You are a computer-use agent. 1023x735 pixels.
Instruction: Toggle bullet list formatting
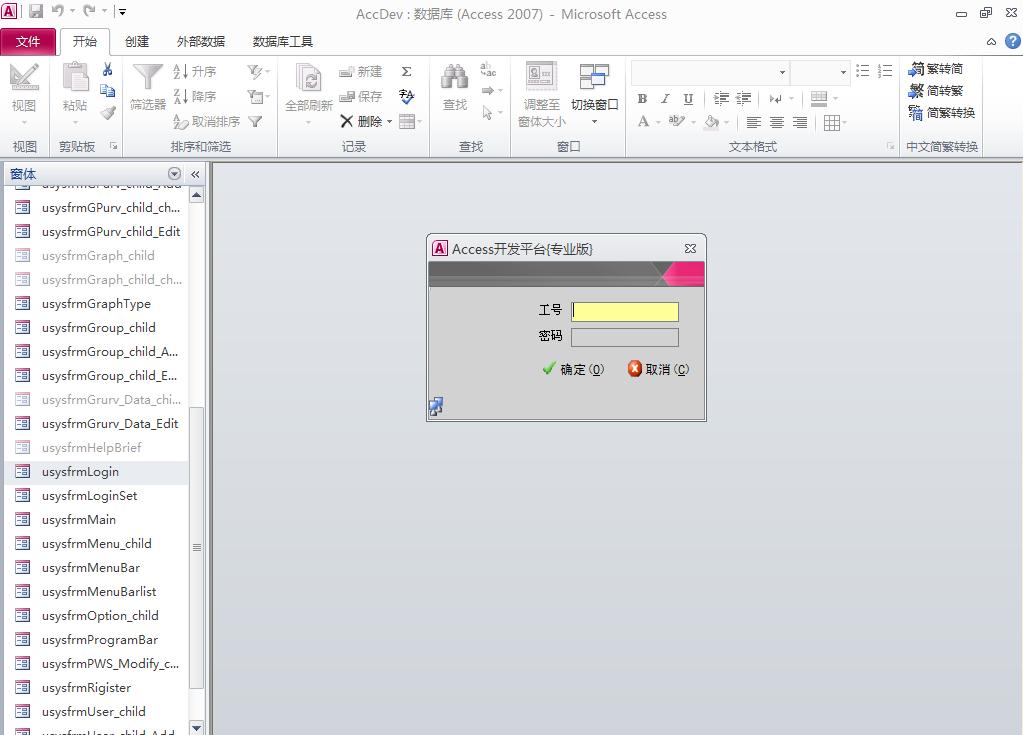point(863,70)
